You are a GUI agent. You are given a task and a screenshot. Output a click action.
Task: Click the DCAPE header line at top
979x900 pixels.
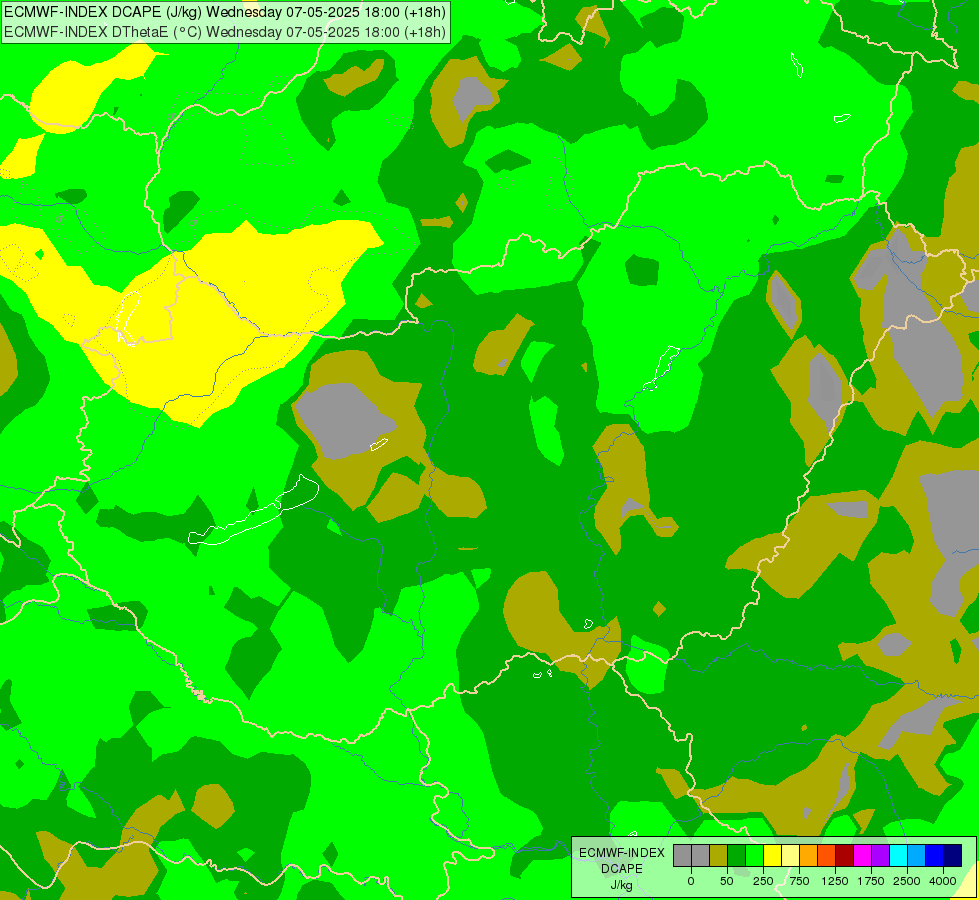pyautogui.click(x=225, y=12)
